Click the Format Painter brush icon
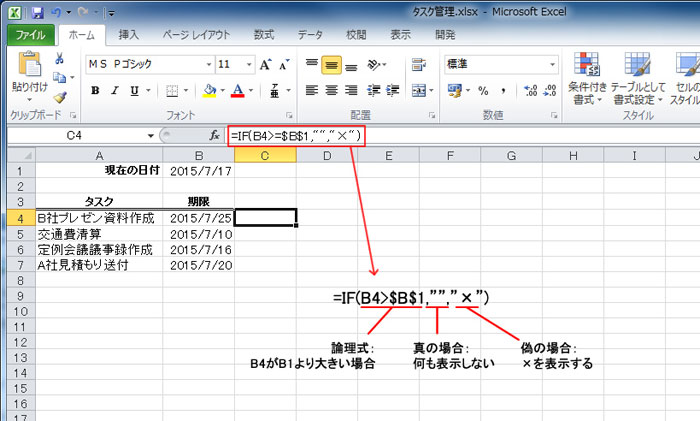Image resolution: width=700 pixels, height=421 pixels. click(60, 98)
